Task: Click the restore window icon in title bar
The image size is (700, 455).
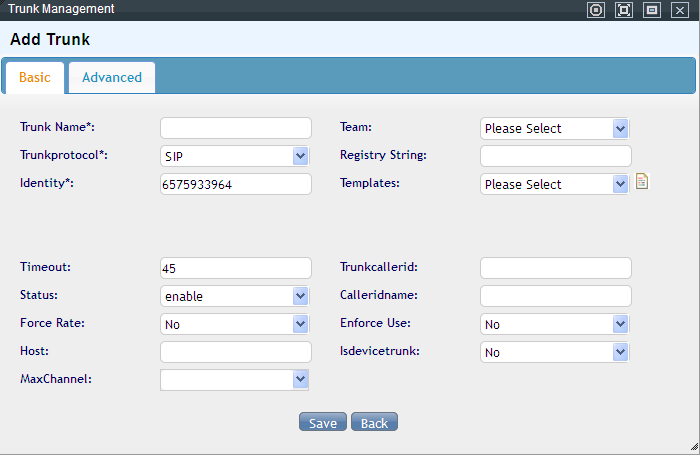Action: click(652, 10)
